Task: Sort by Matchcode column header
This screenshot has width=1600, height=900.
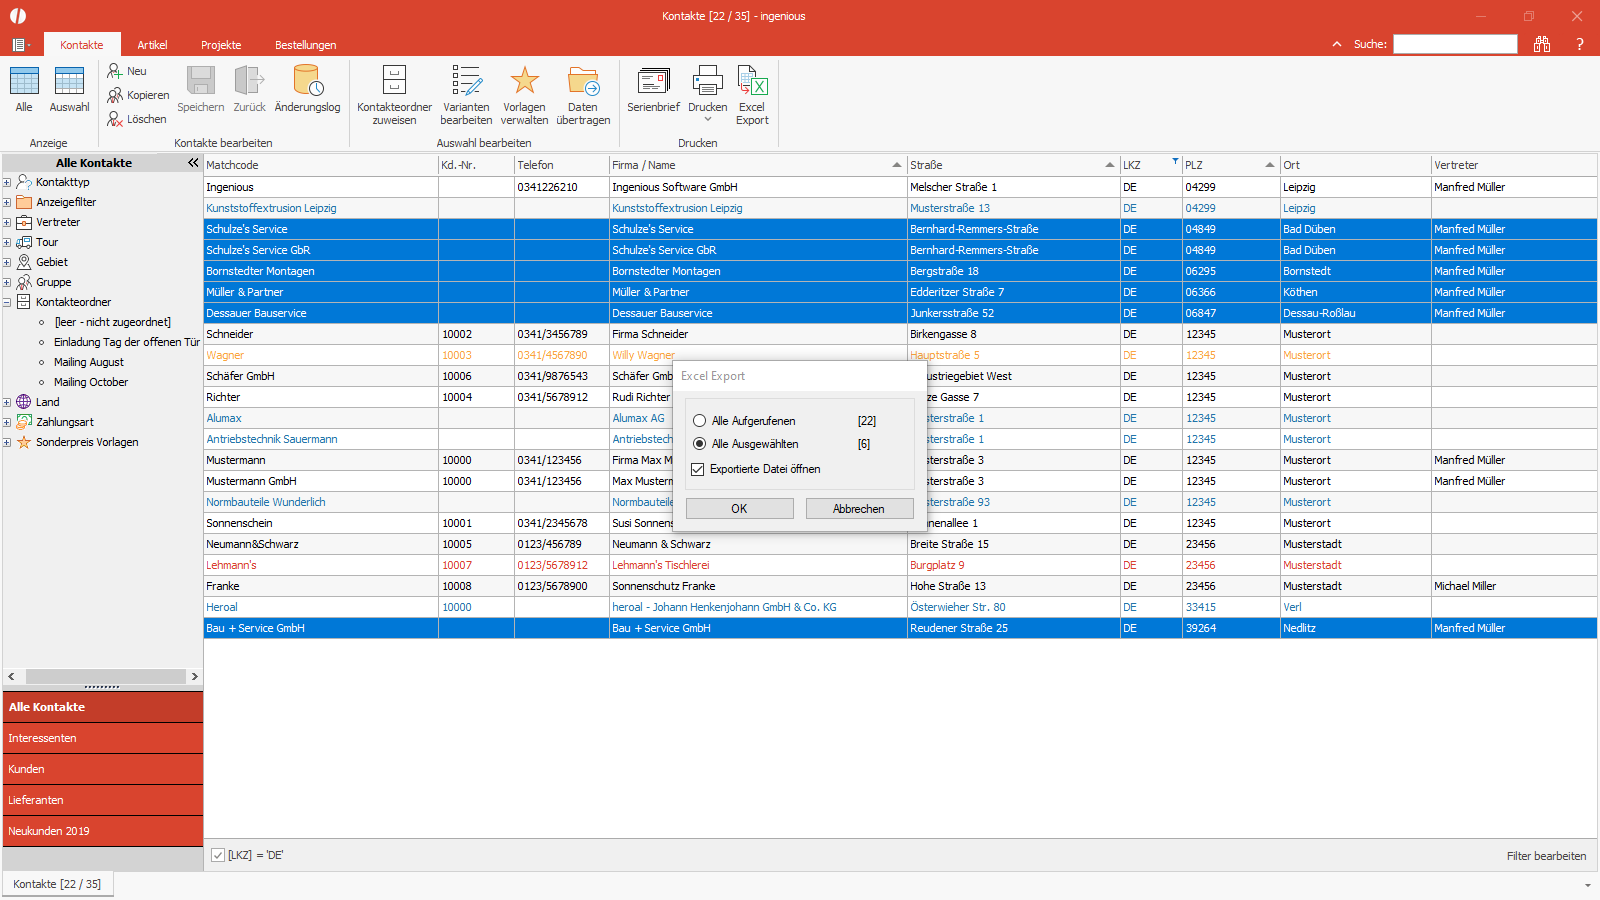Action: pos(320,165)
